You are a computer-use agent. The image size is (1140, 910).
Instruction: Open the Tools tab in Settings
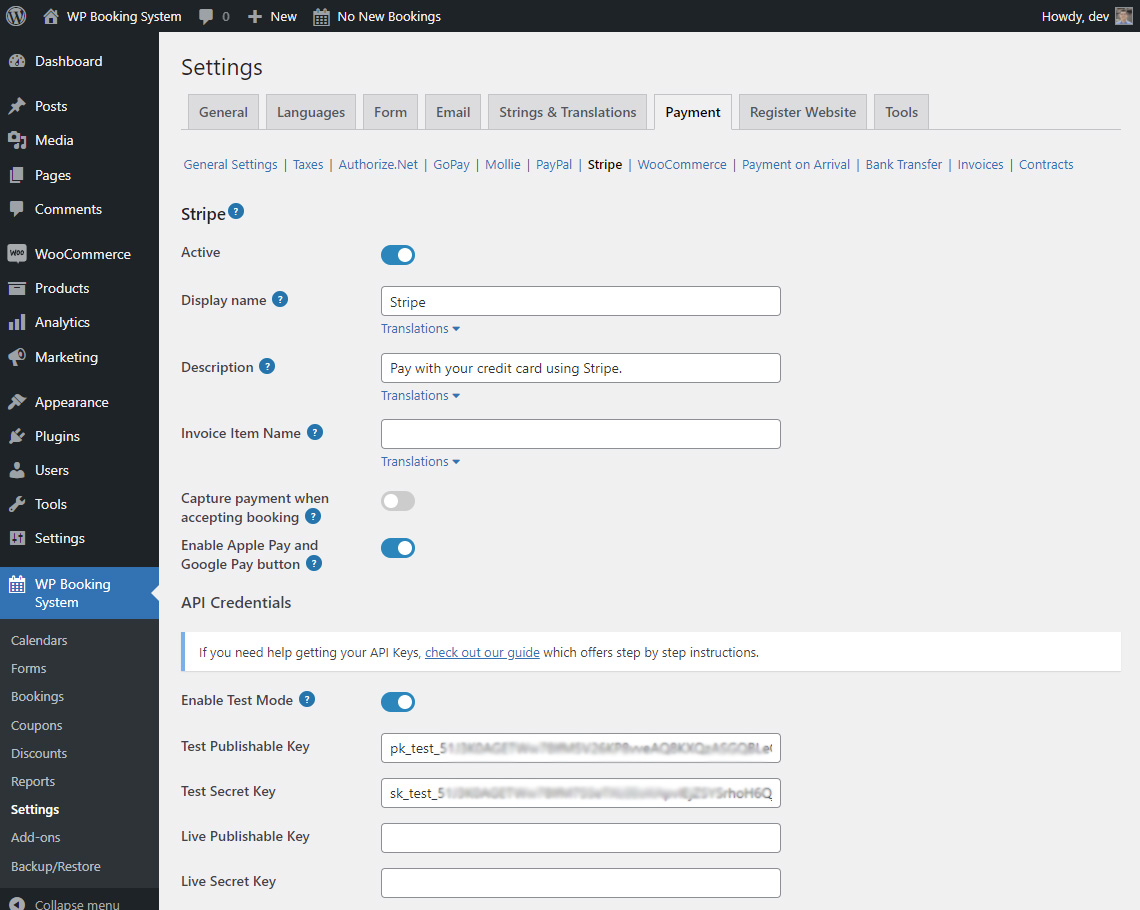(x=902, y=112)
